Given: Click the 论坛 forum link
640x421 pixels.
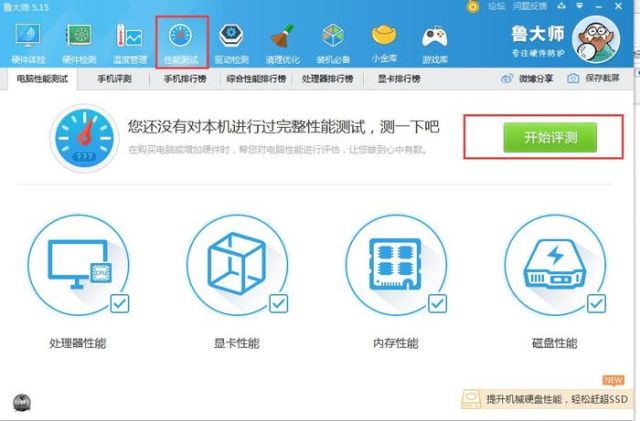Looking at the screenshot, I should click(496, 6).
